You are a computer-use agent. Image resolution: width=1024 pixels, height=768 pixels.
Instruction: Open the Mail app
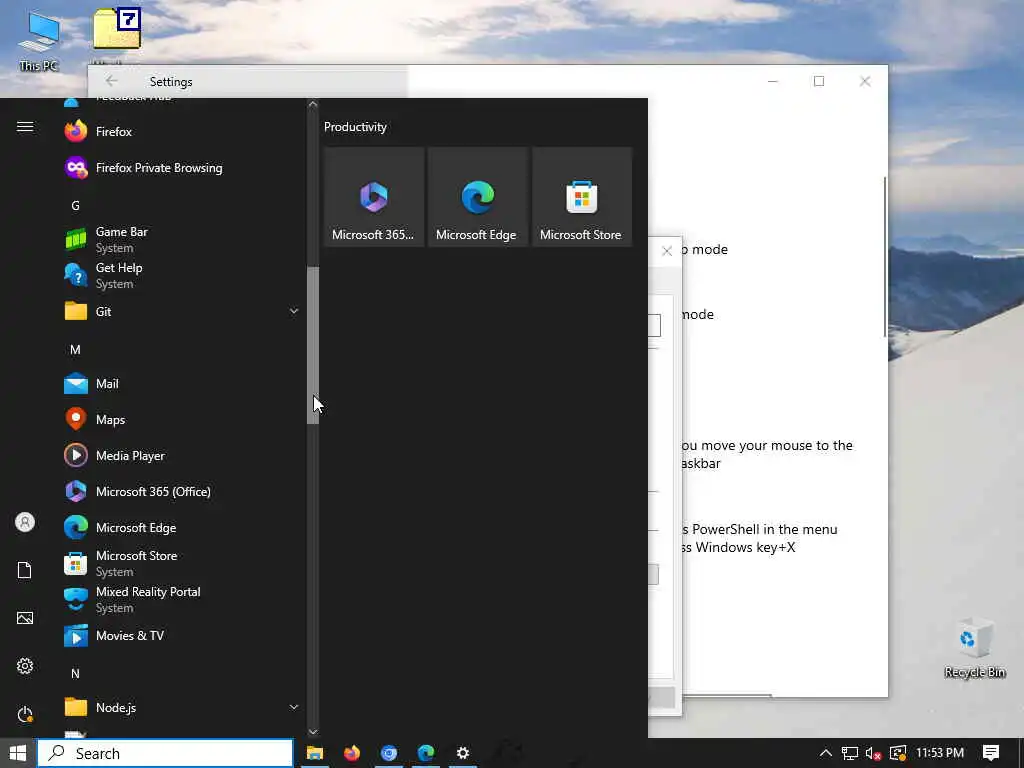183,384
